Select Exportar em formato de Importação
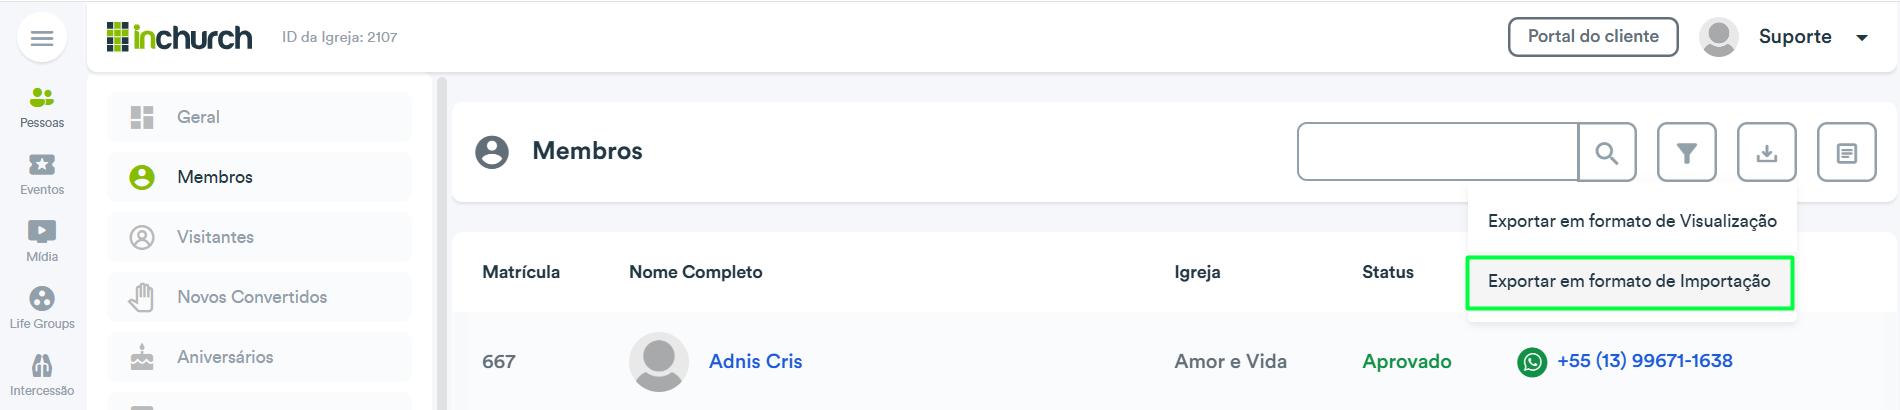The image size is (1900, 410). [x=1630, y=282]
